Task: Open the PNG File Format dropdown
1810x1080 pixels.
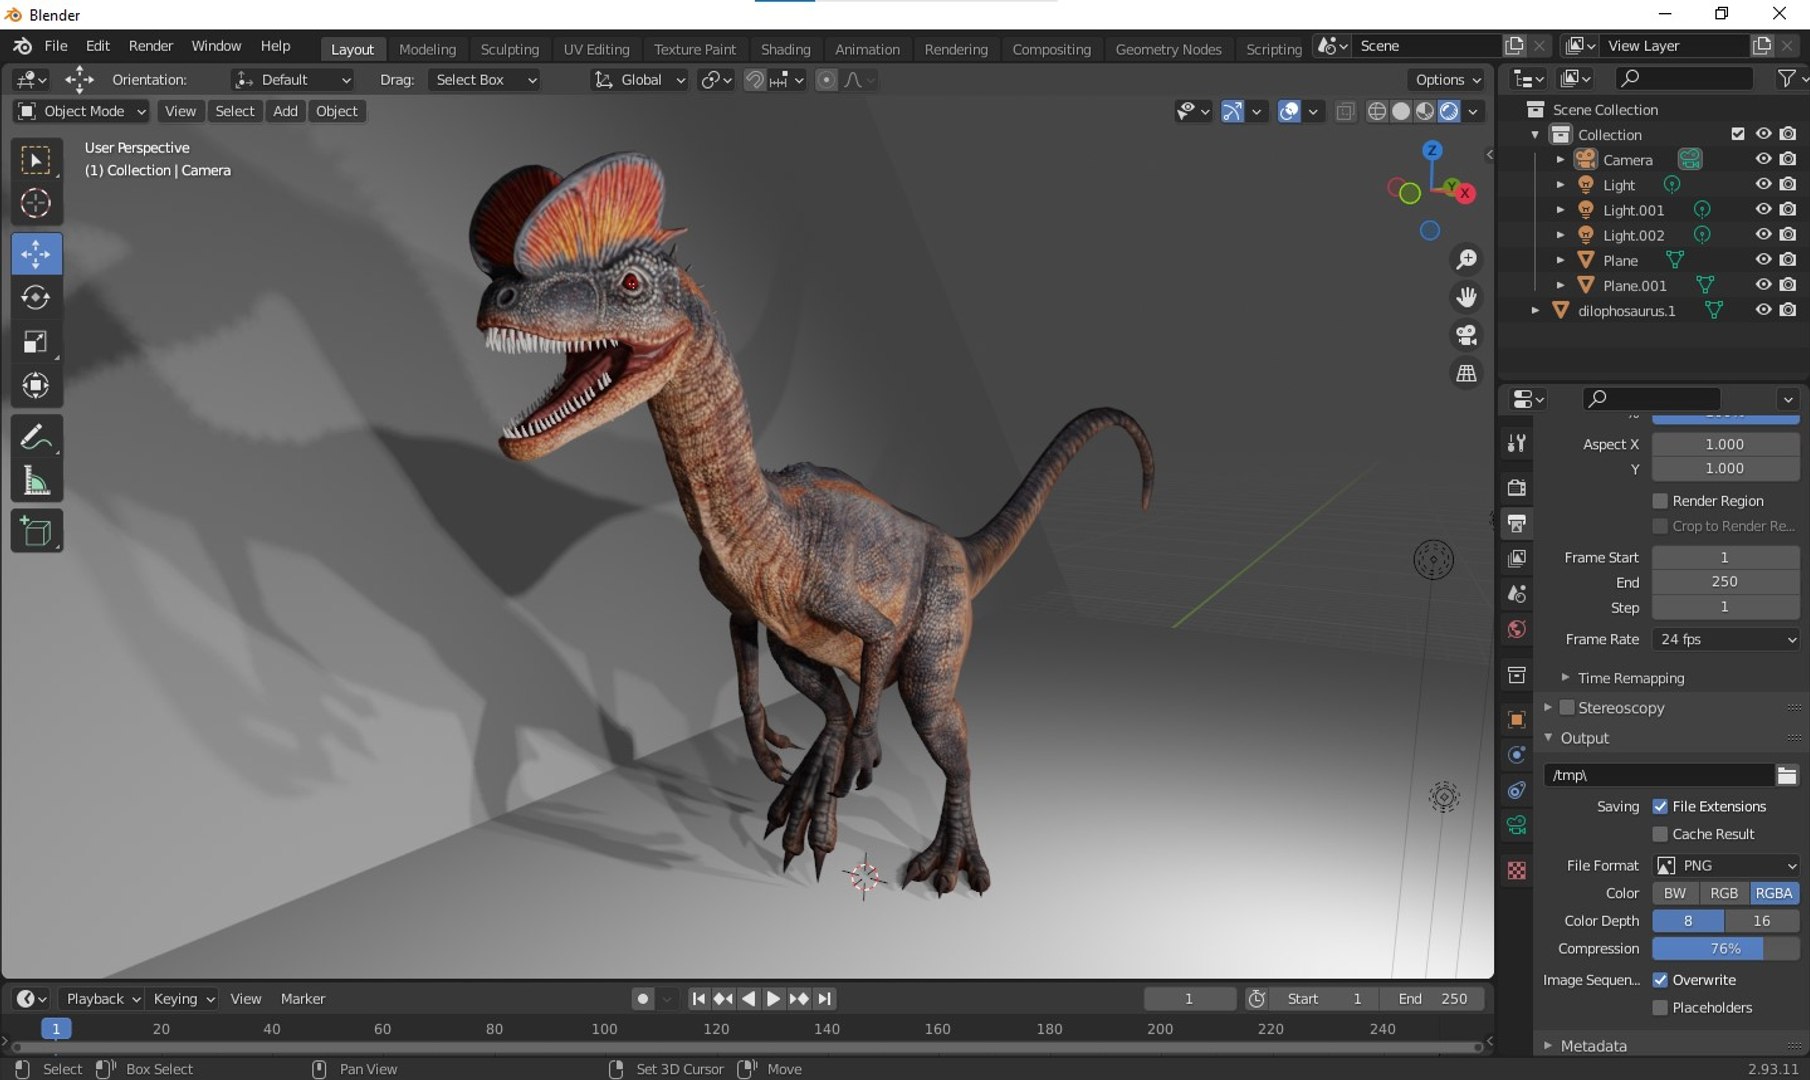Action: coord(1726,865)
